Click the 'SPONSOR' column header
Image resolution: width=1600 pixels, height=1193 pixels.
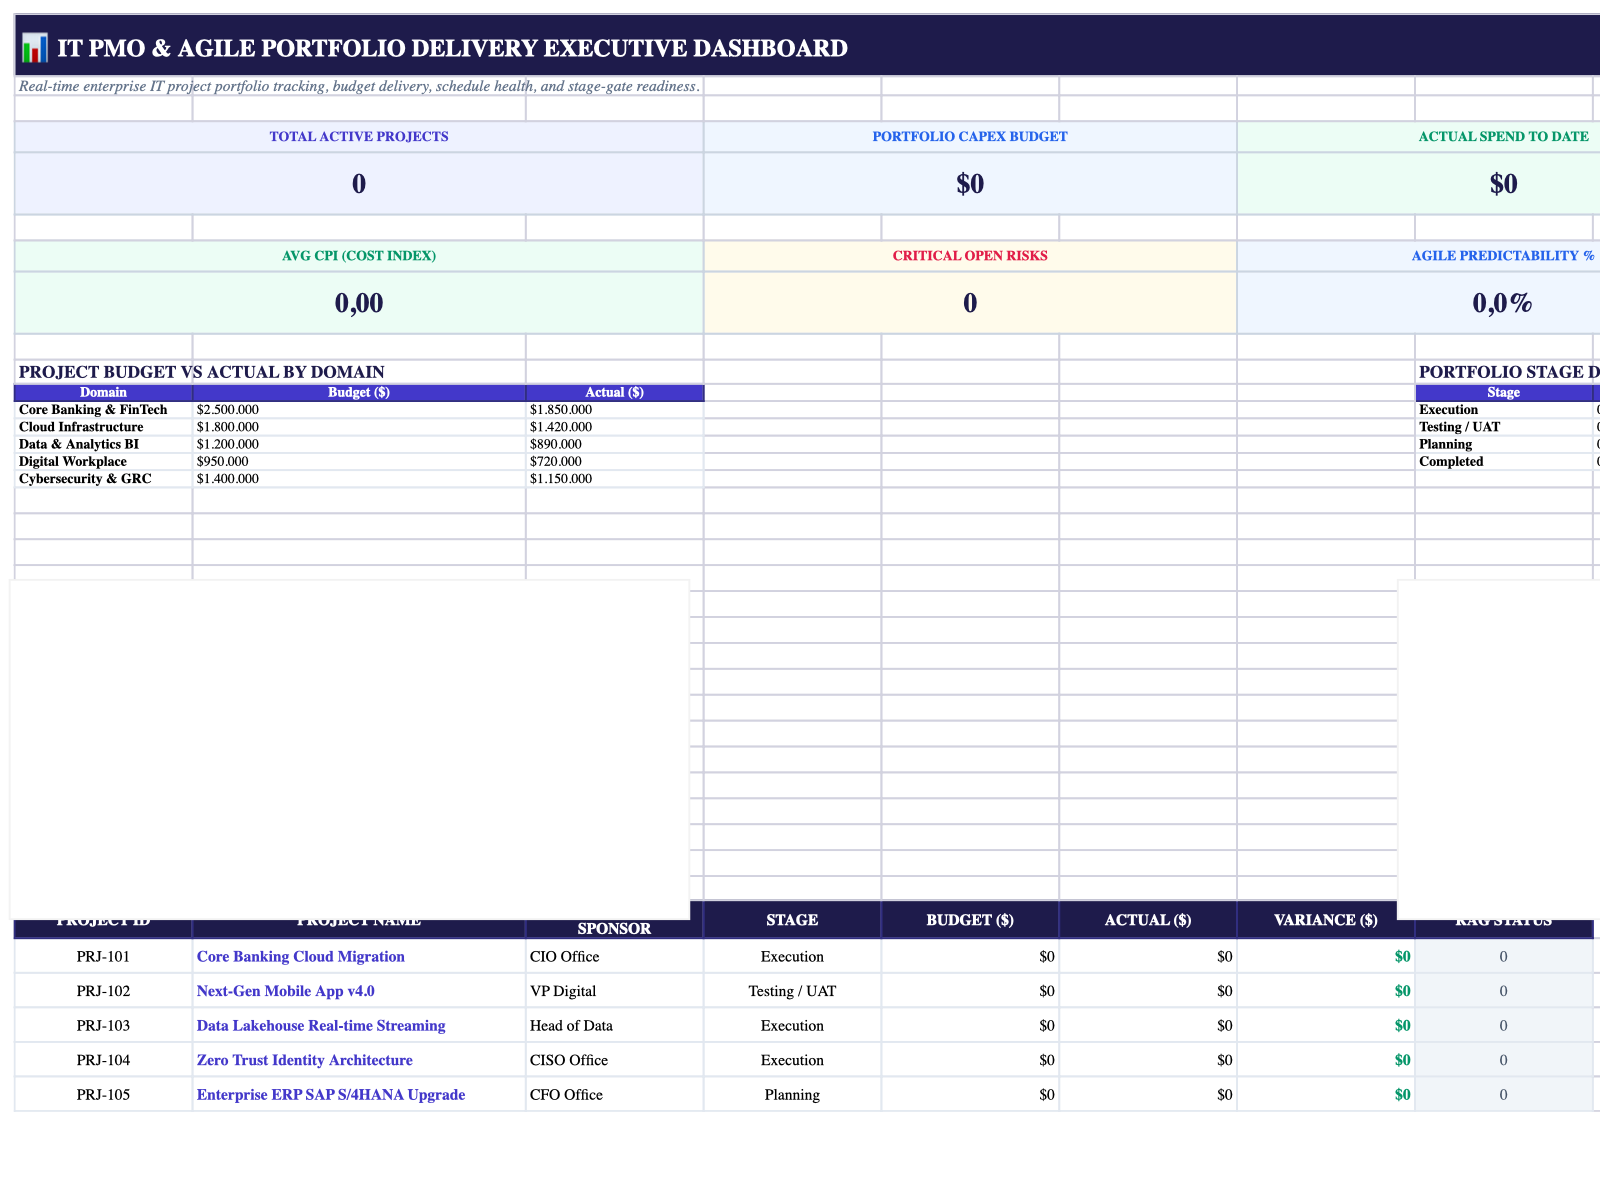point(614,928)
